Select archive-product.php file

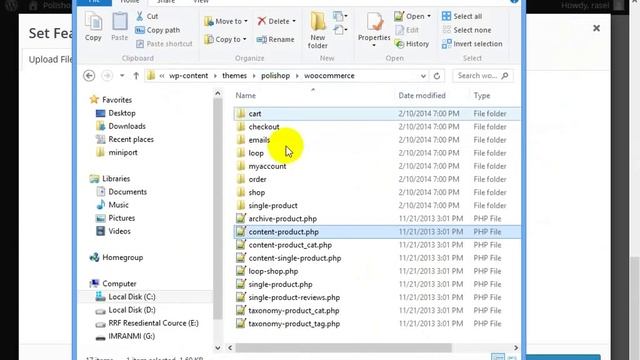pyautogui.click(x=376, y=218)
